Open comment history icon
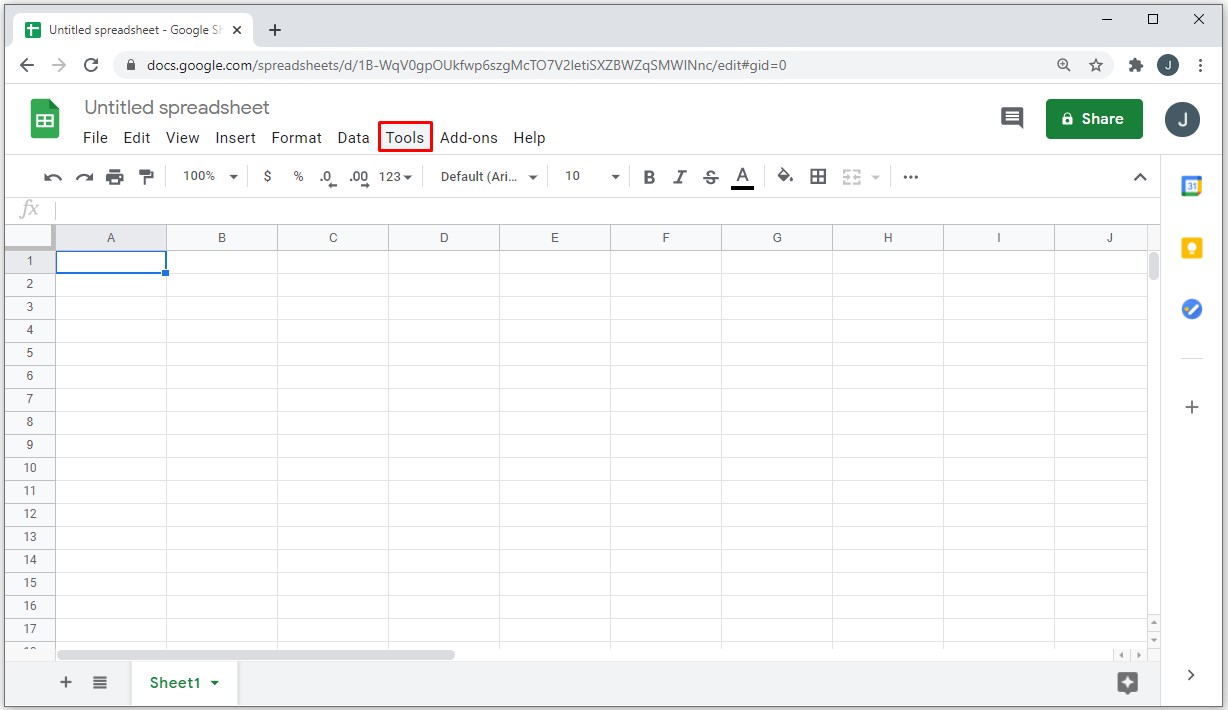This screenshot has width=1228, height=710. (x=1012, y=119)
